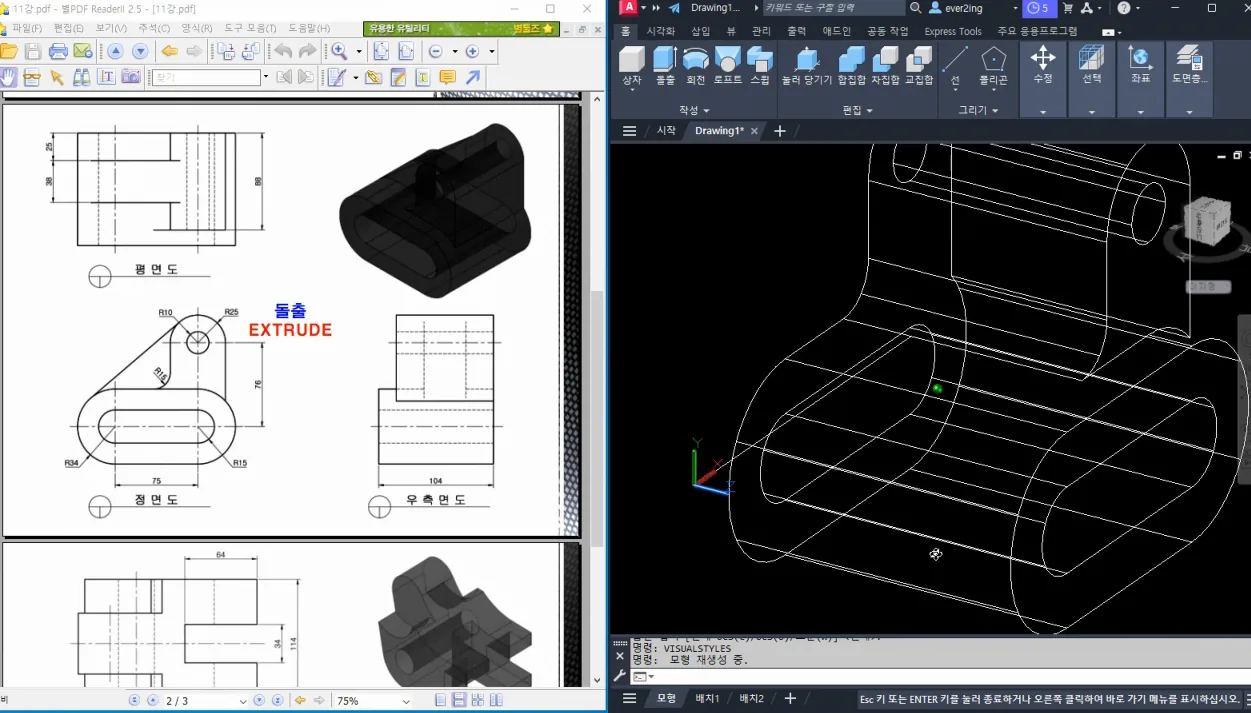1251x713 pixels.
Task: Close the Drawing1* document tab
Action: (x=754, y=131)
